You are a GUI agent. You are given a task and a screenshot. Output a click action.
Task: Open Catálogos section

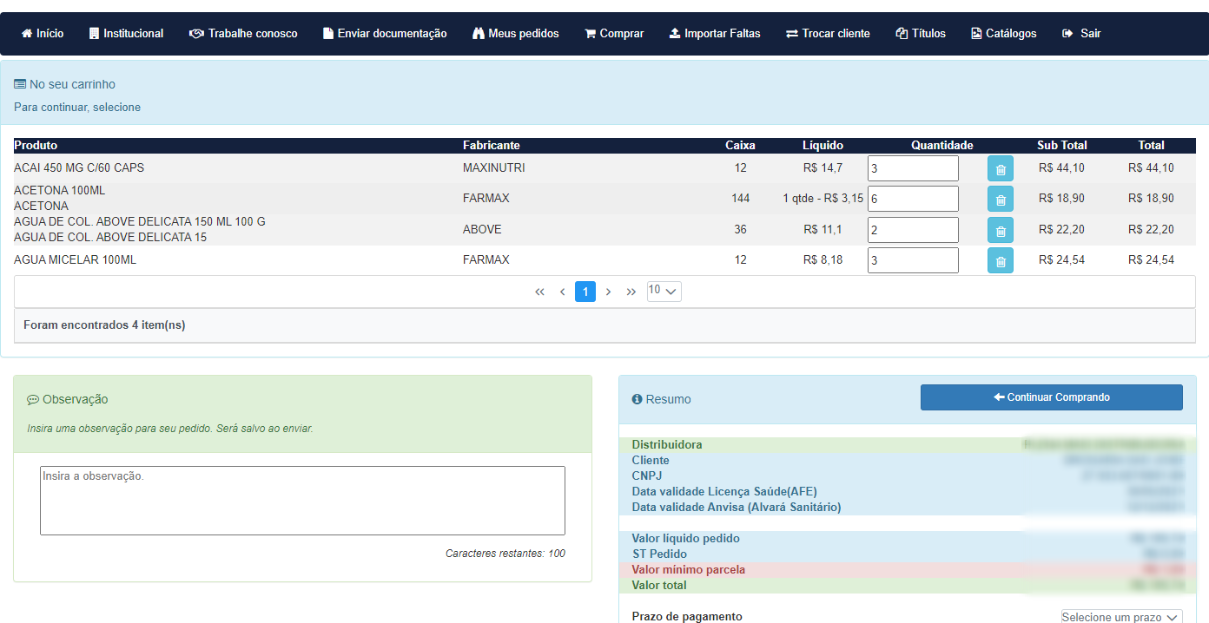1004,33
